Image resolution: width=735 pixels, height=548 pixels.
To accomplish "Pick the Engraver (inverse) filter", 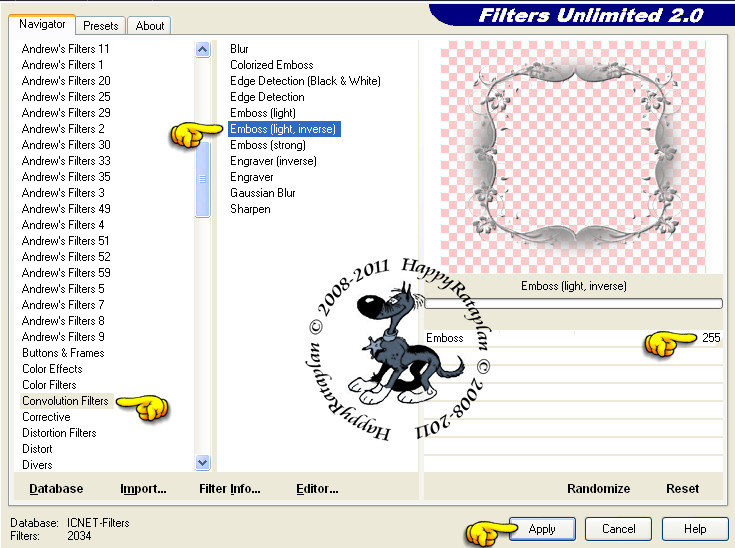I will [273, 161].
